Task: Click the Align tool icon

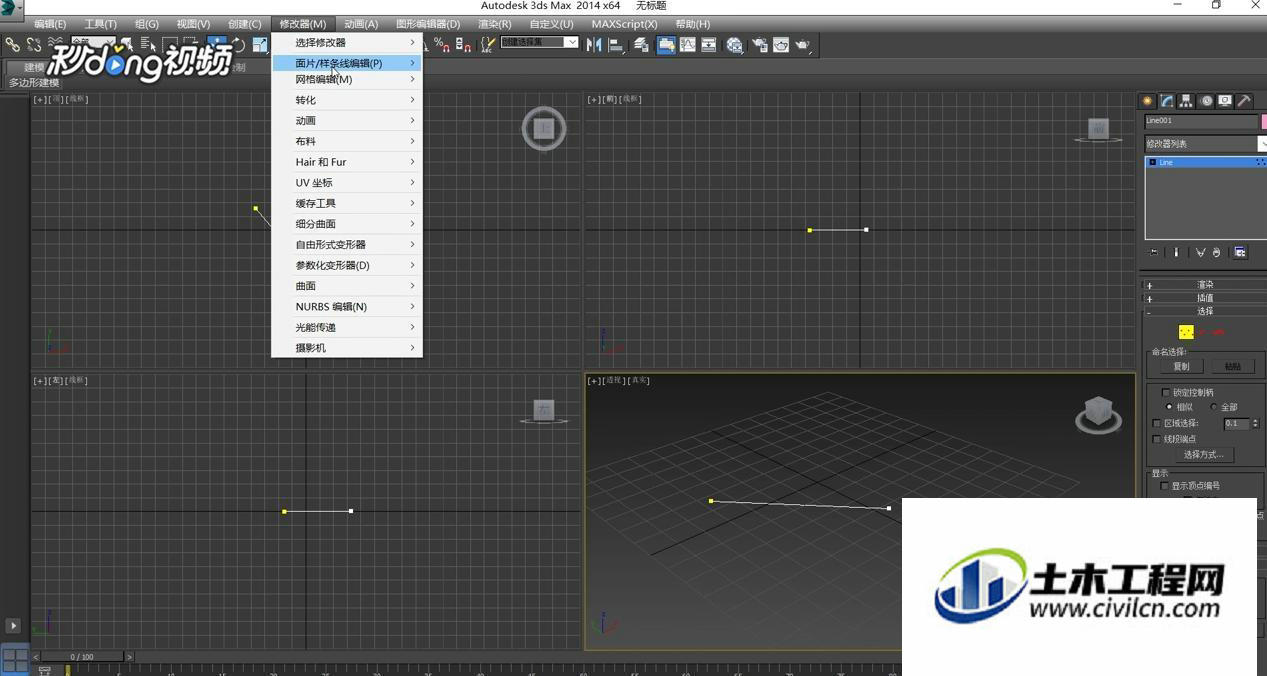Action: [615, 44]
